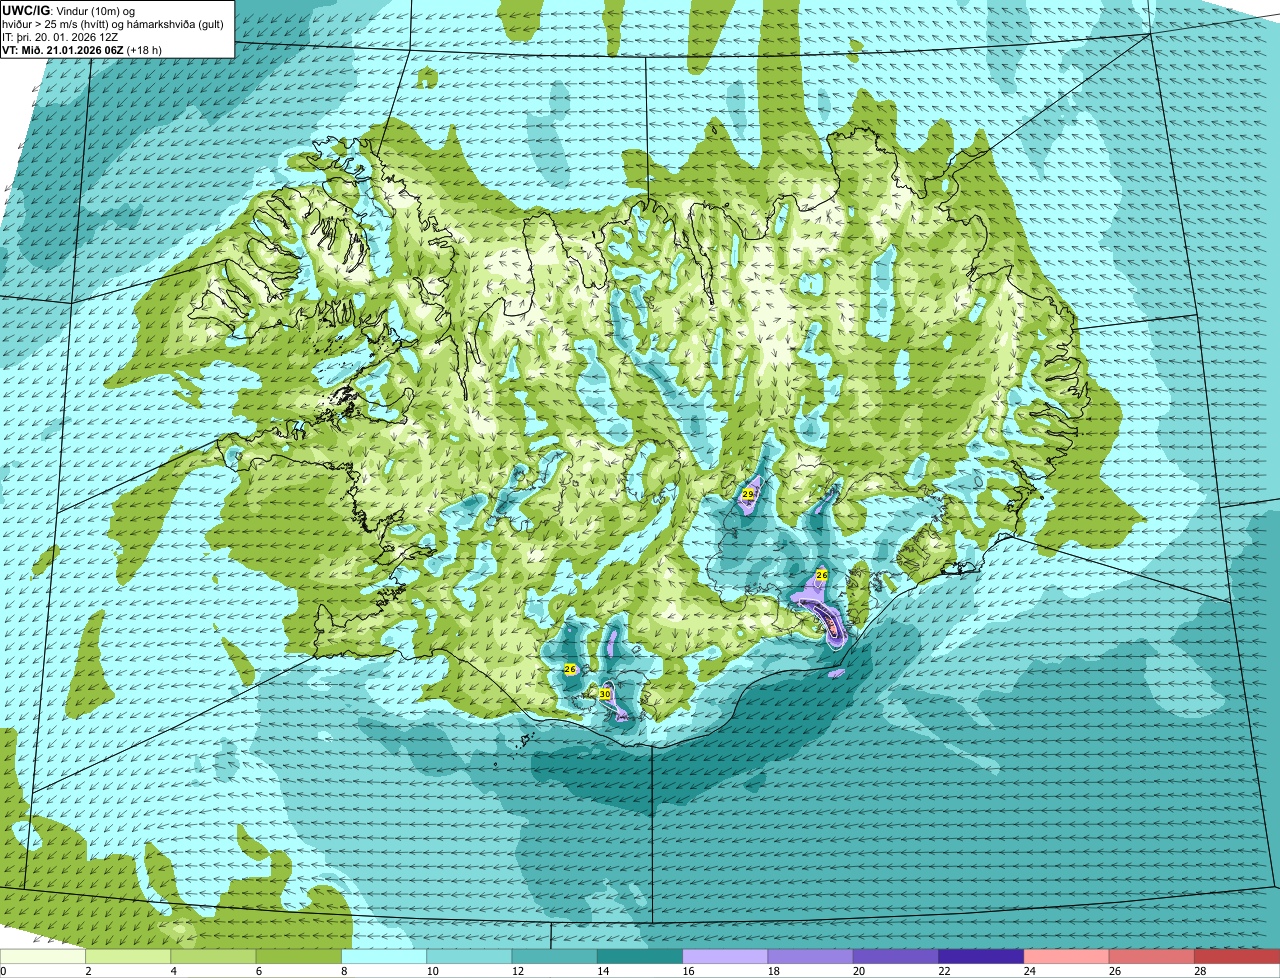Click the legend scale label '6'
This screenshot has height=978, width=1280.
coord(258,971)
